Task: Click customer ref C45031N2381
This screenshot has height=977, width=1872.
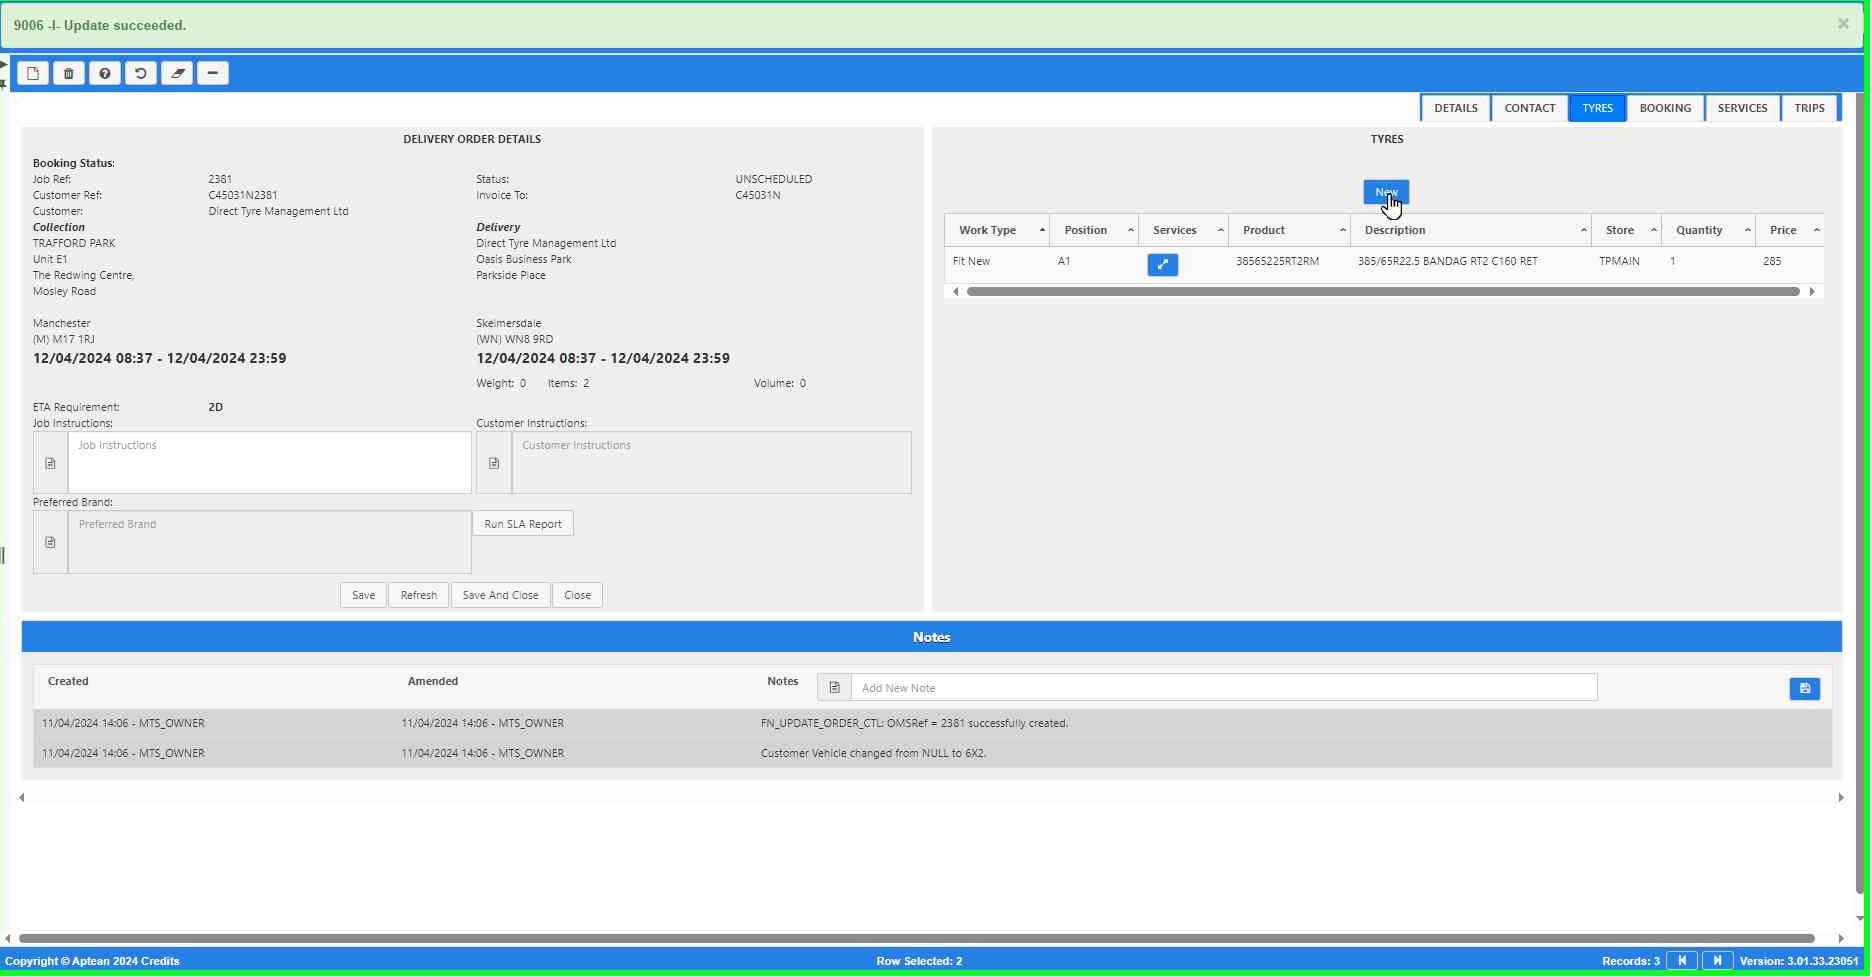Action: click(x=243, y=195)
